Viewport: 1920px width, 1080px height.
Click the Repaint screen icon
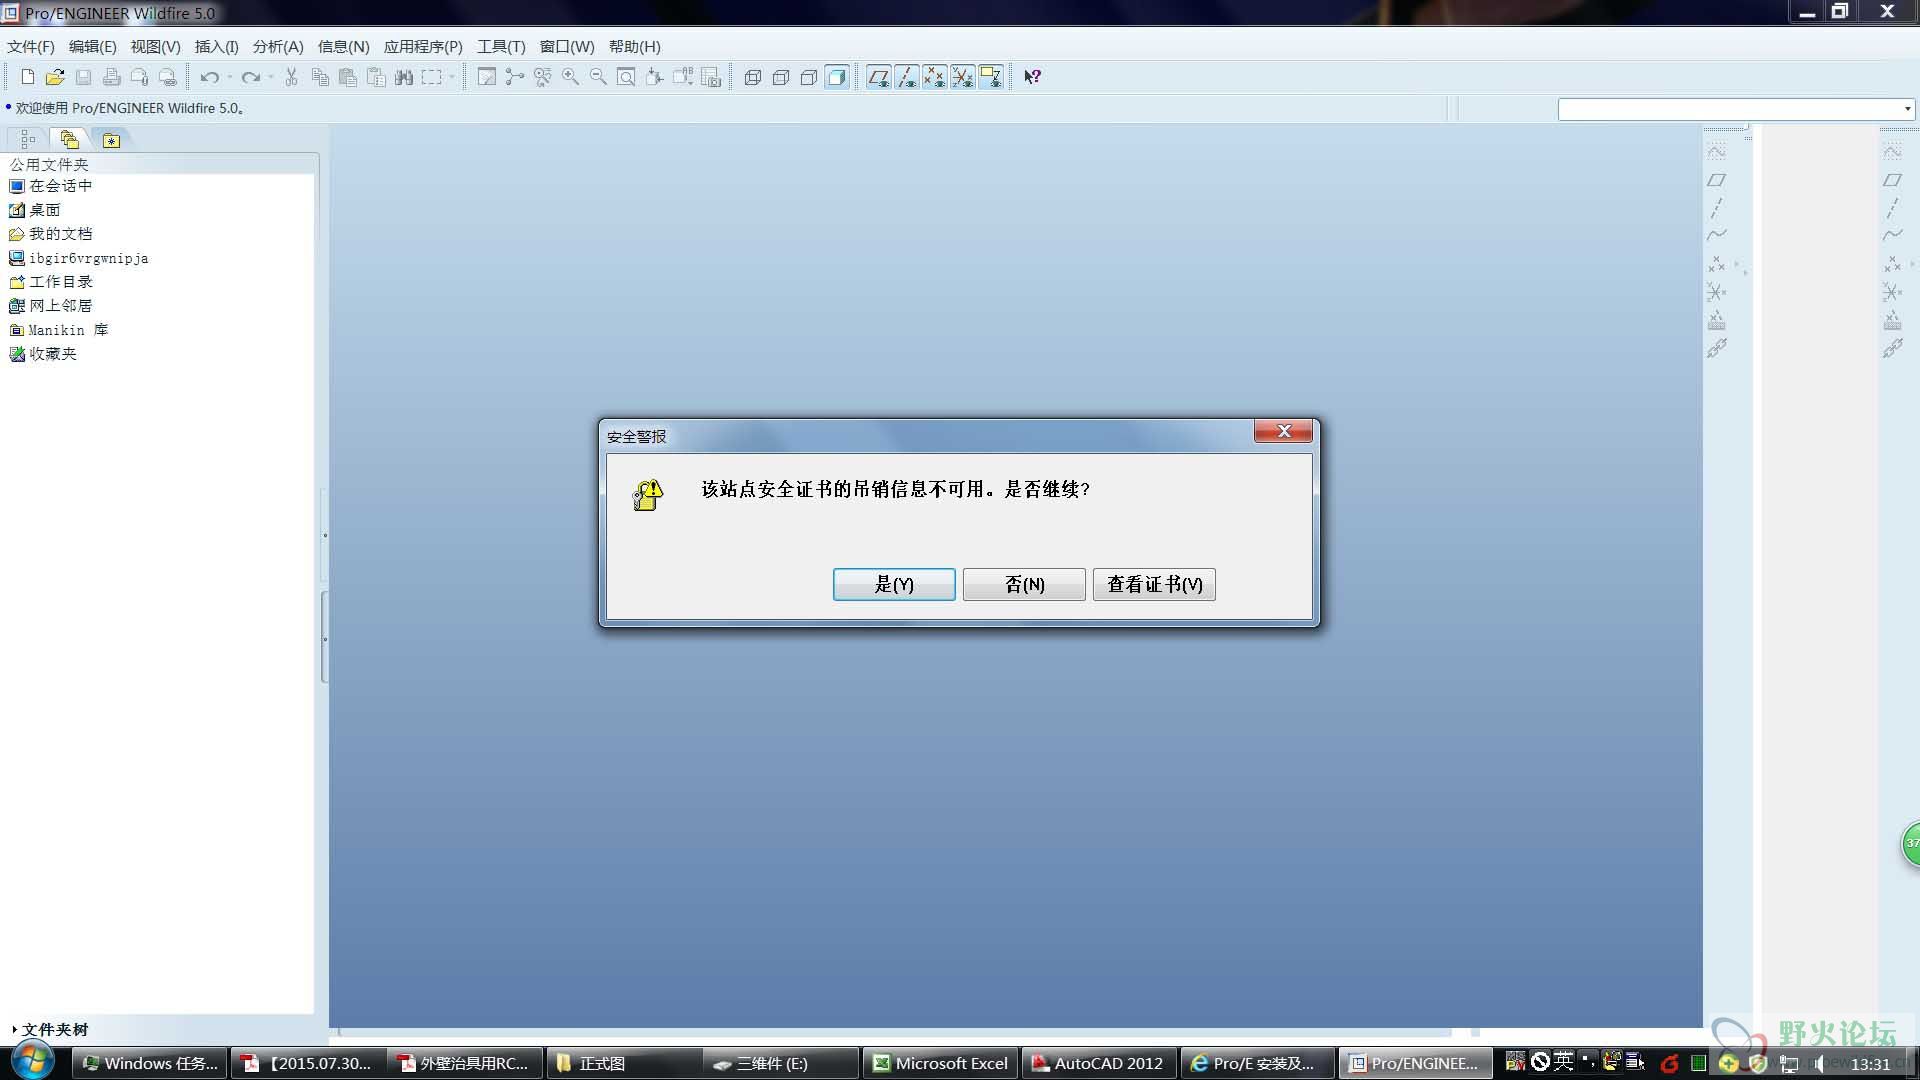(487, 77)
